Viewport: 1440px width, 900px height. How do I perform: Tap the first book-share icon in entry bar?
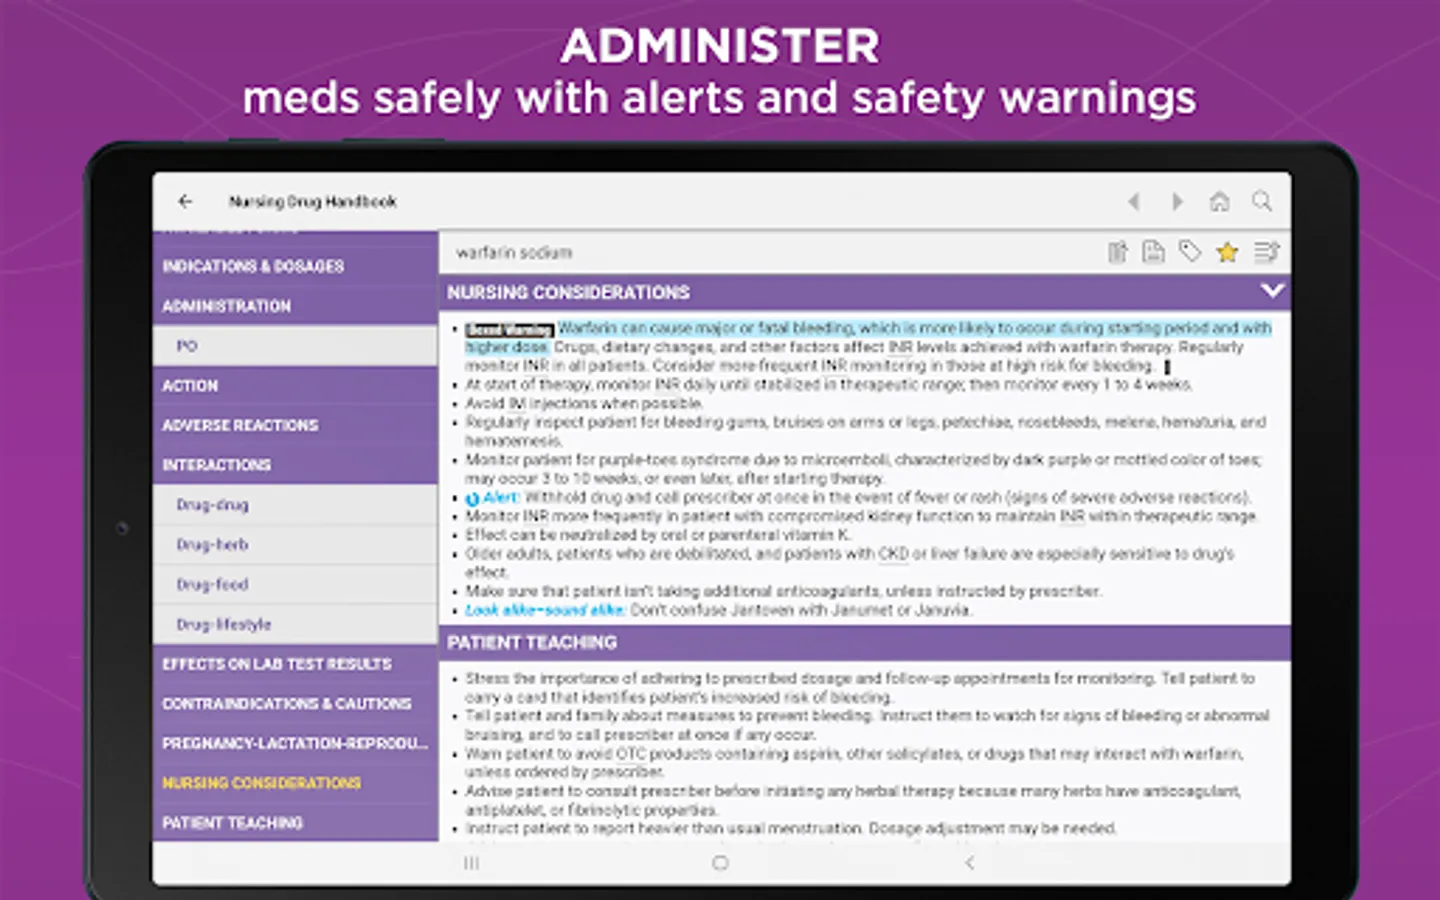1117,252
